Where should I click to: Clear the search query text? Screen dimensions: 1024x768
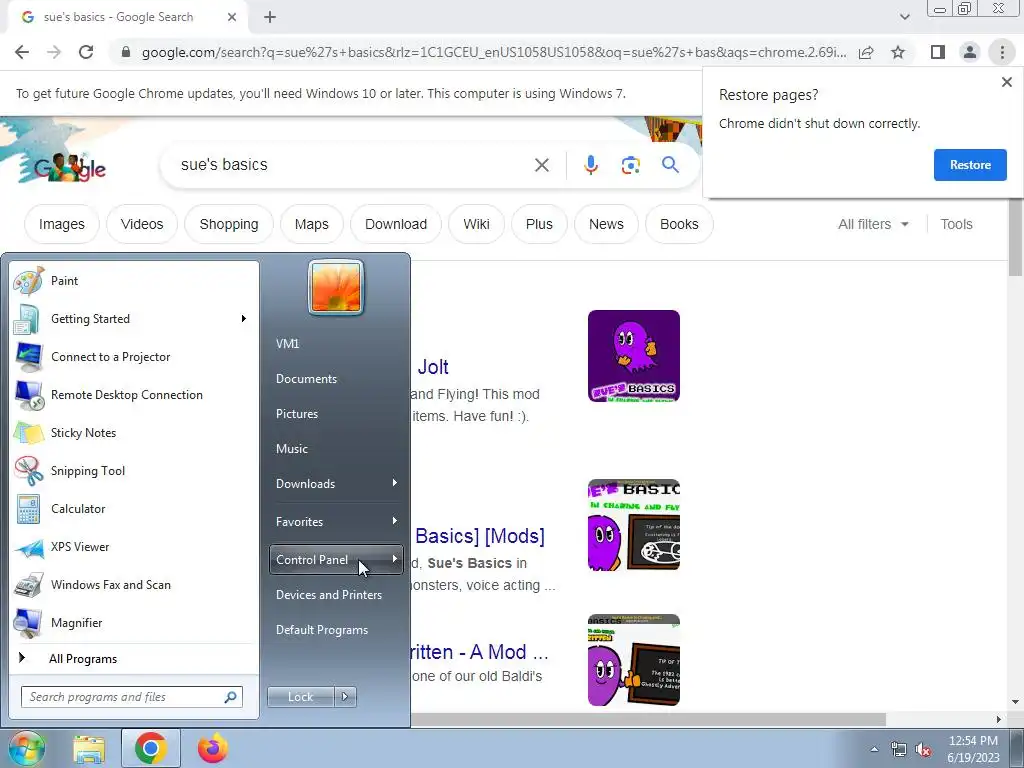(x=541, y=165)
